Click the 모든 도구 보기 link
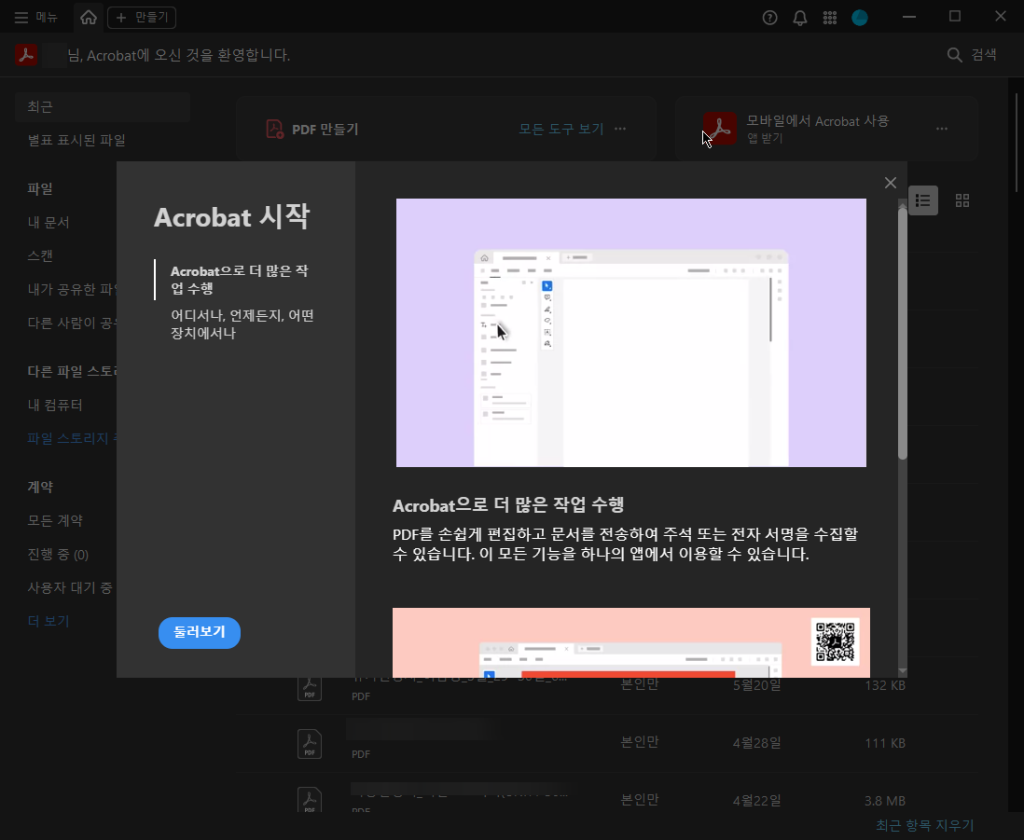Image resolution: width=1024 pixels, height=840 pixels. coord(561,129)
